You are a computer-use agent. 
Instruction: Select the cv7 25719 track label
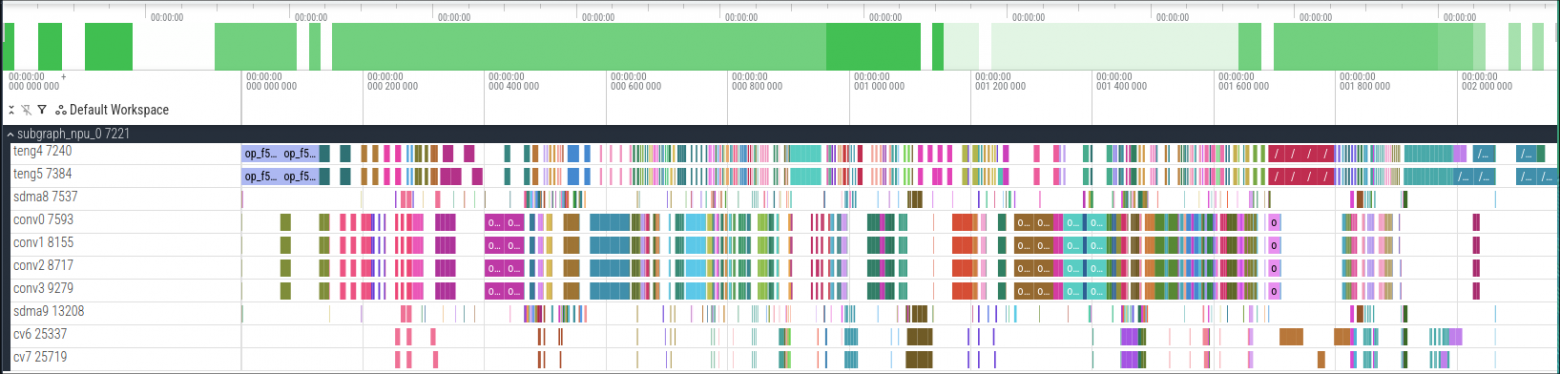coord(40,358)
